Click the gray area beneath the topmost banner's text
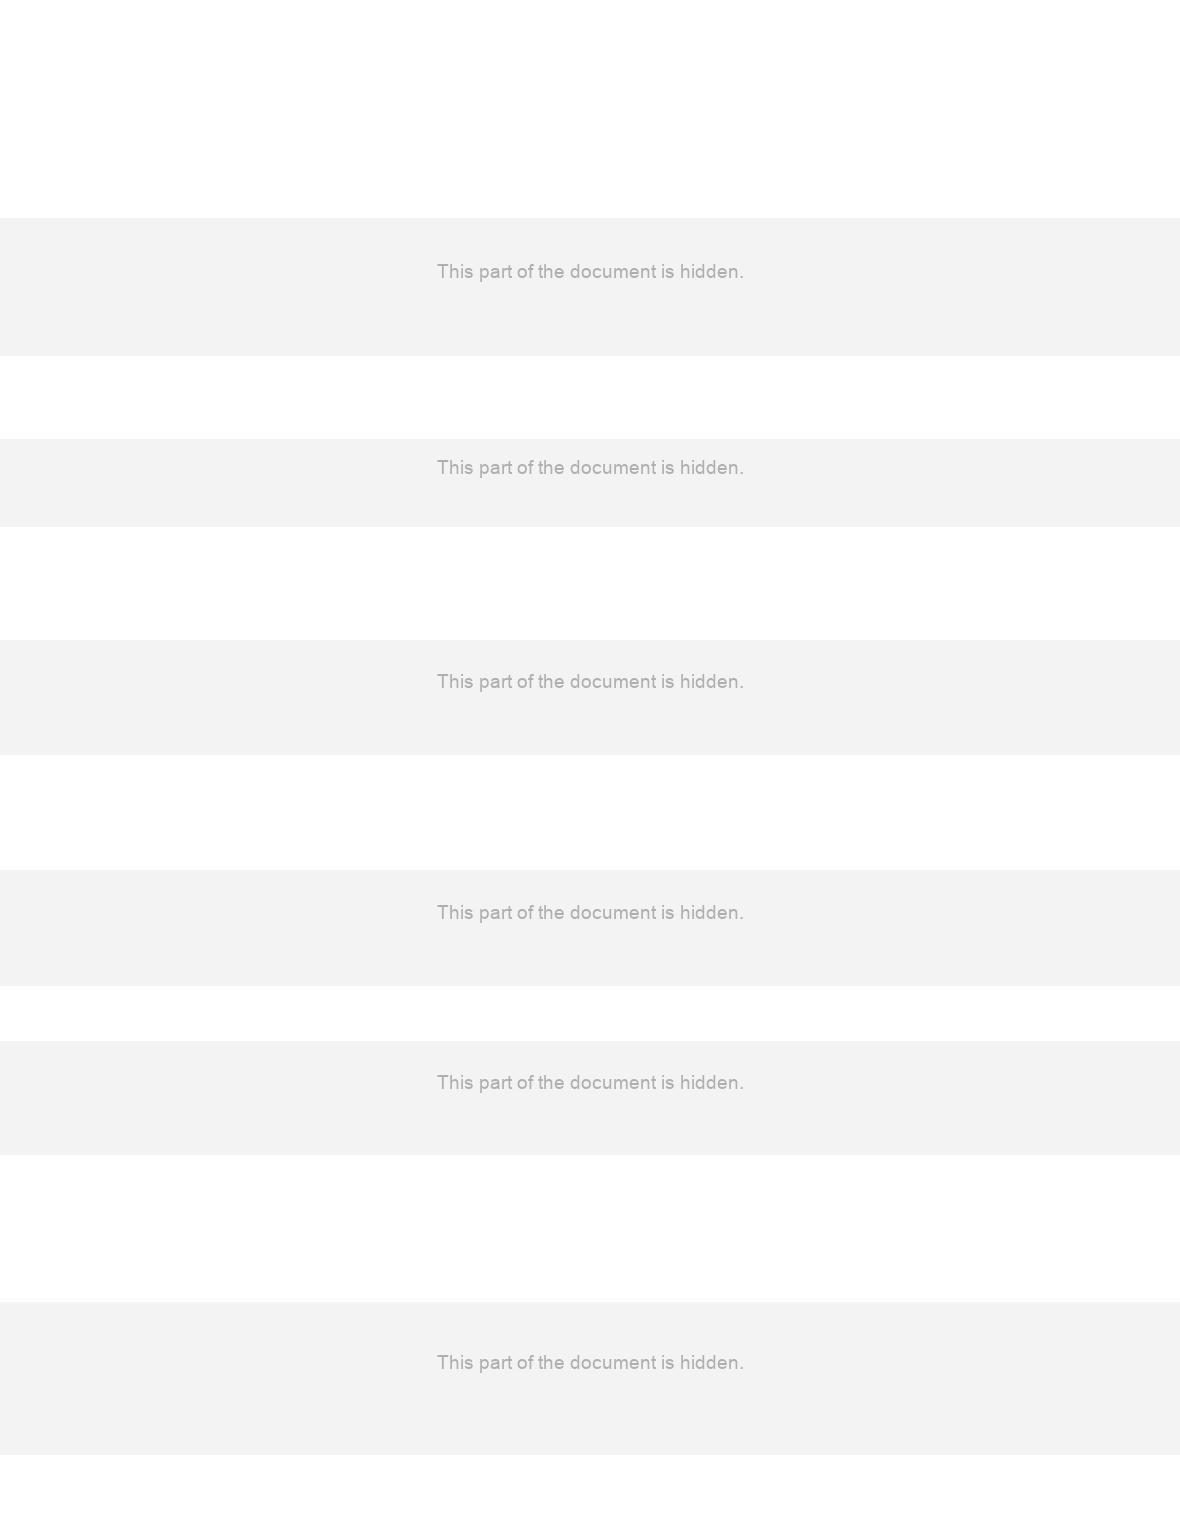This screenshot has height=1527, width=1180. pos(590,320)
